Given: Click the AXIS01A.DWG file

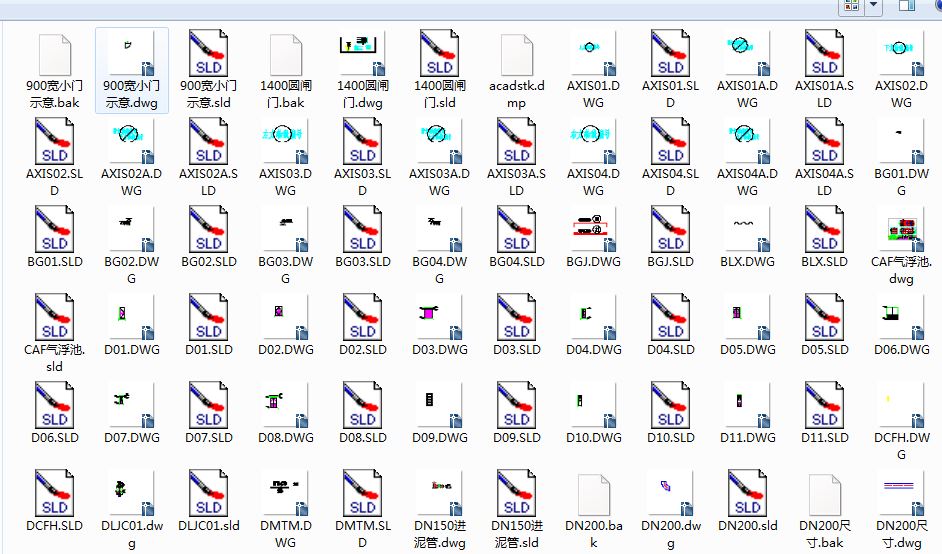Looking at the screenshot, I should (747, 55).
